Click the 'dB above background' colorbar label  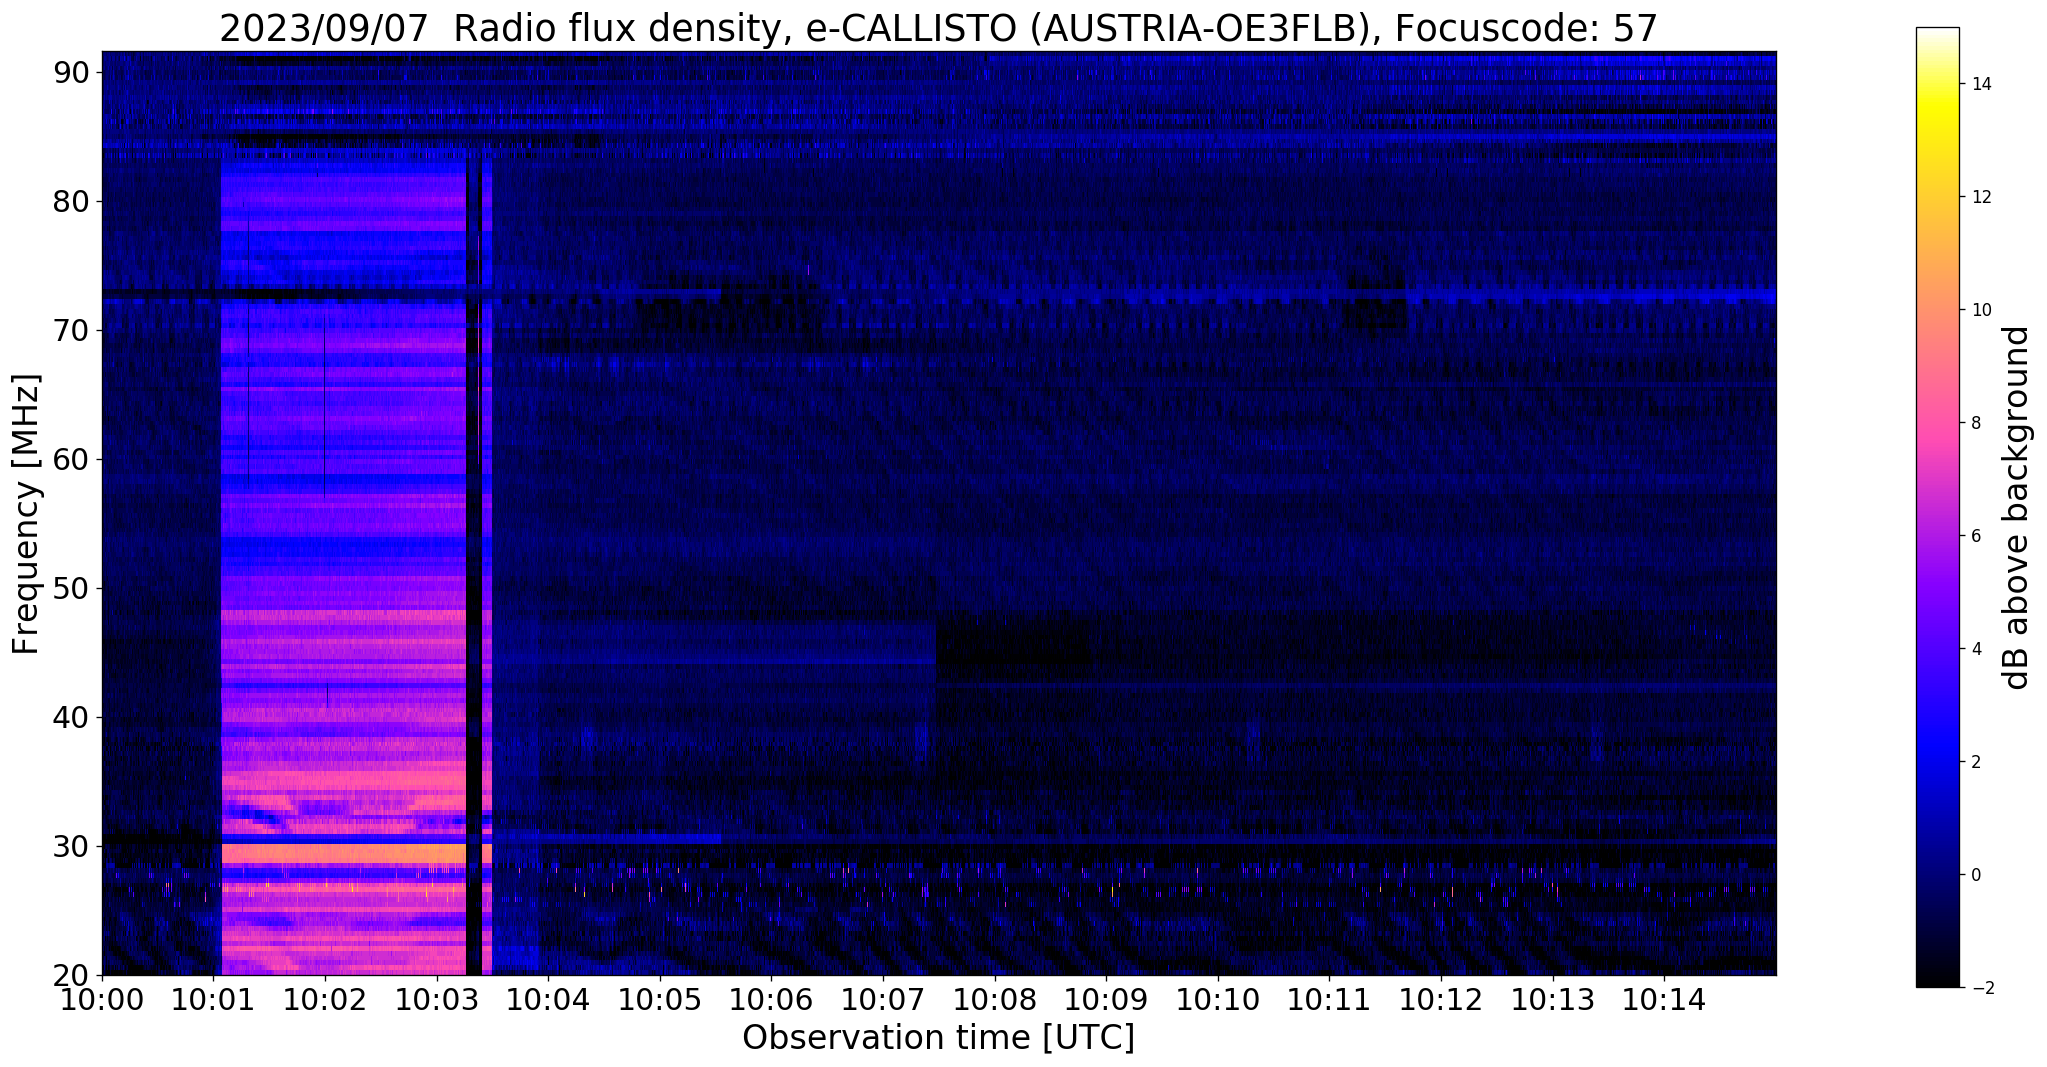(x=2017, y=507)
